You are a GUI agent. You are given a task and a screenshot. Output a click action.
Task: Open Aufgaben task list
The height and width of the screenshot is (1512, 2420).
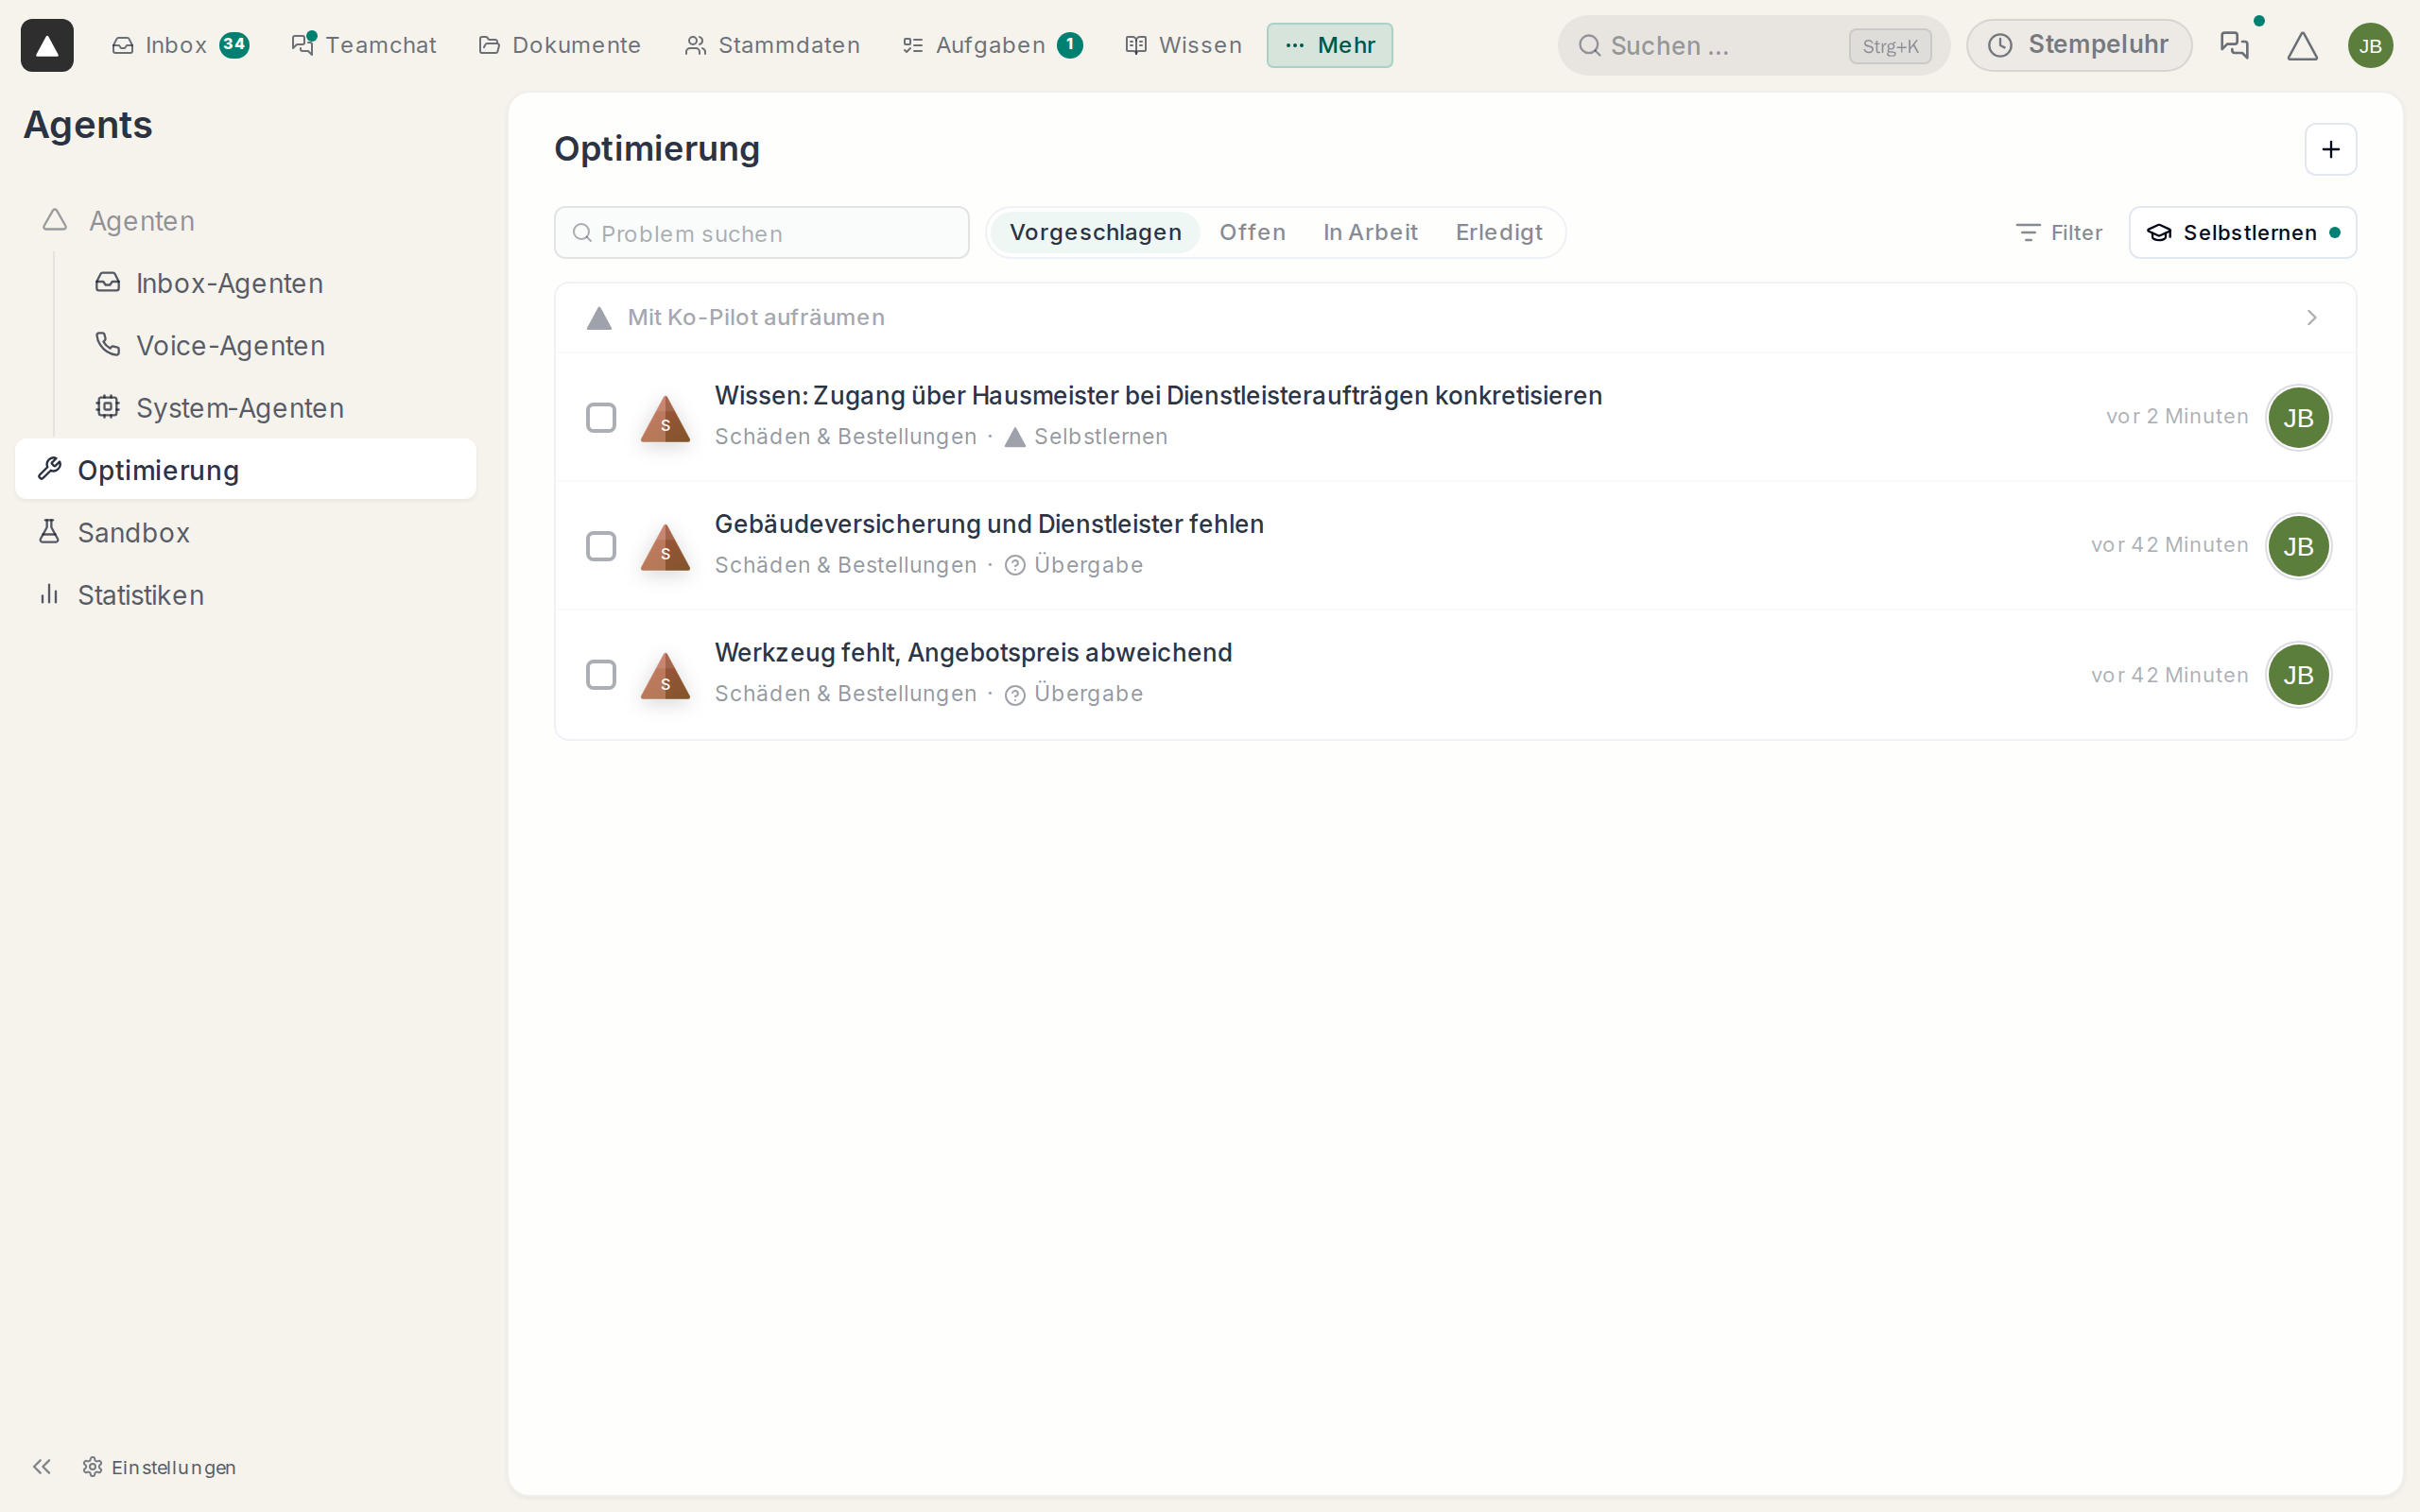point(992,45)
